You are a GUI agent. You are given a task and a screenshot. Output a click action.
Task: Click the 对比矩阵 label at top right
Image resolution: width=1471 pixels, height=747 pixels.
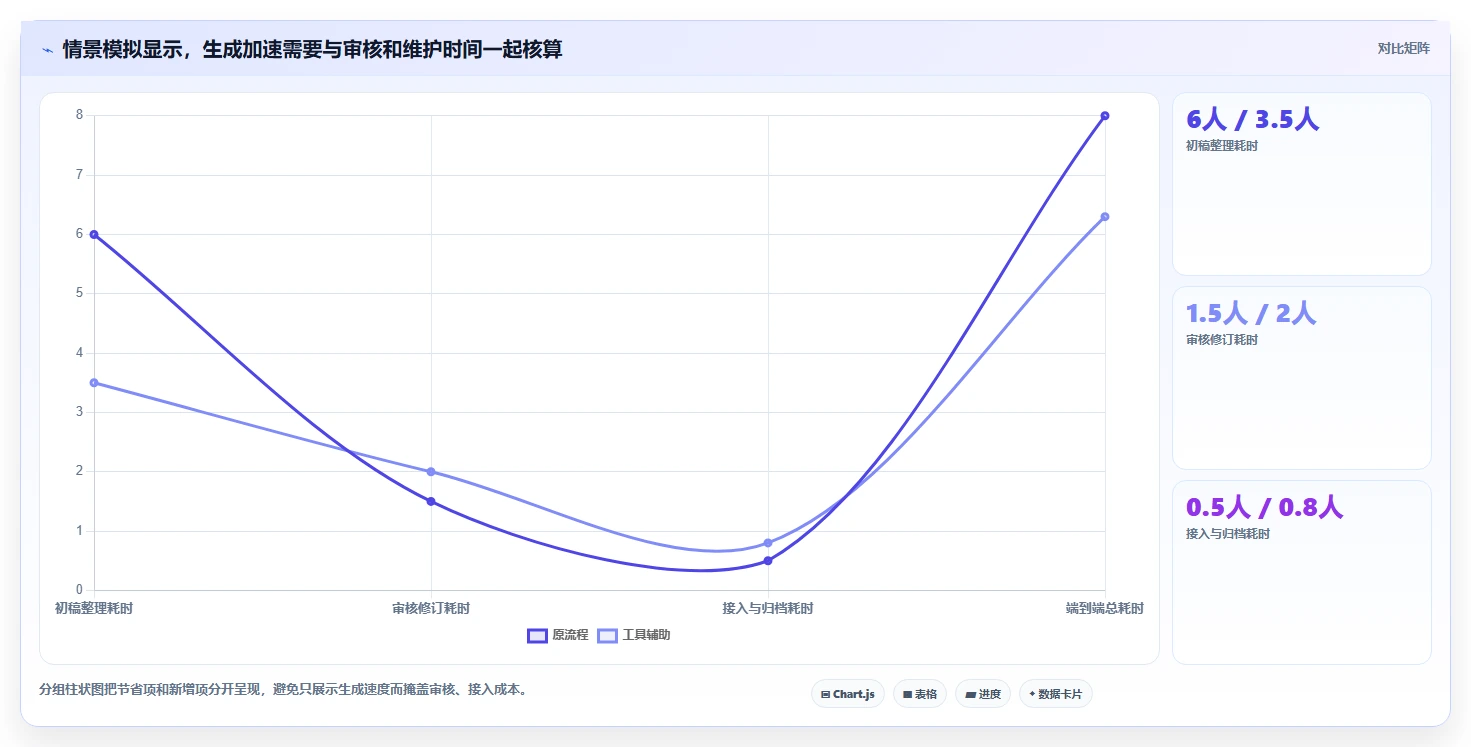1404,49
